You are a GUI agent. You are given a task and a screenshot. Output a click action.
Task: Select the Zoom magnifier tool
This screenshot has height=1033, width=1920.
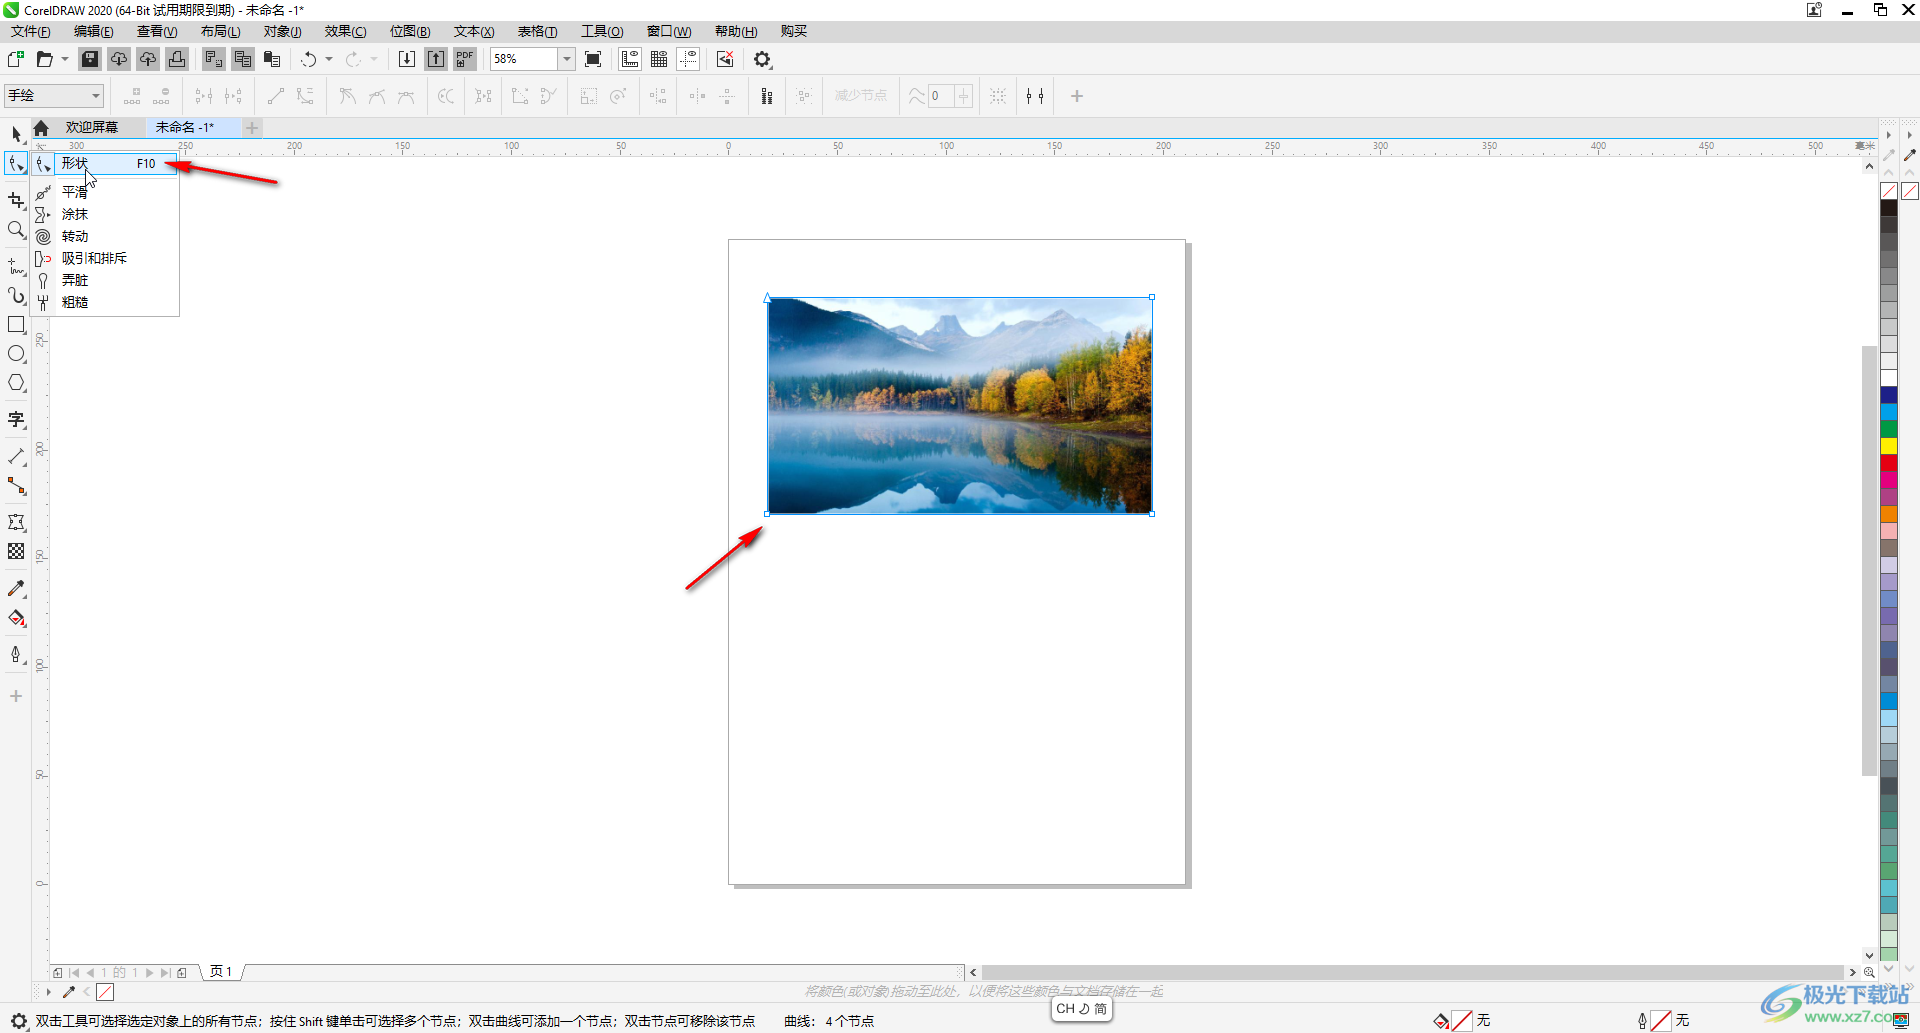[x=16, y=230]
